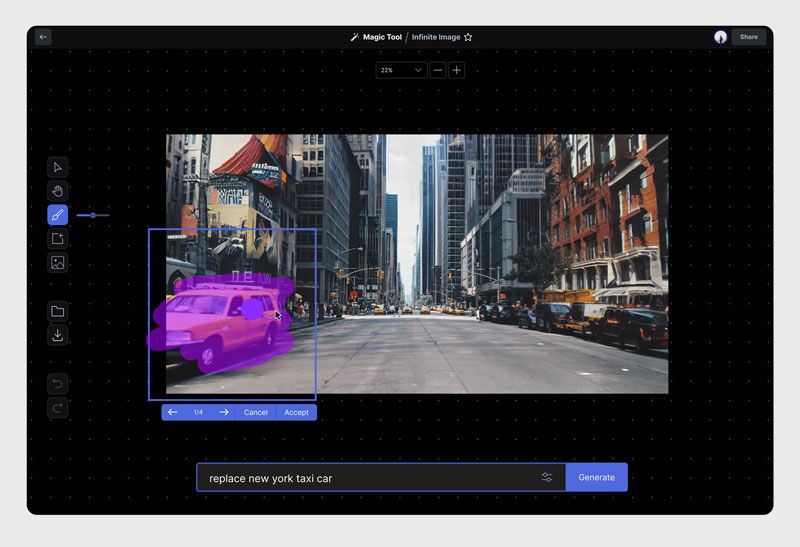Click the undo arrow icon
The height and width of the screenshot is (547, 800).
(x=57, y=383)
